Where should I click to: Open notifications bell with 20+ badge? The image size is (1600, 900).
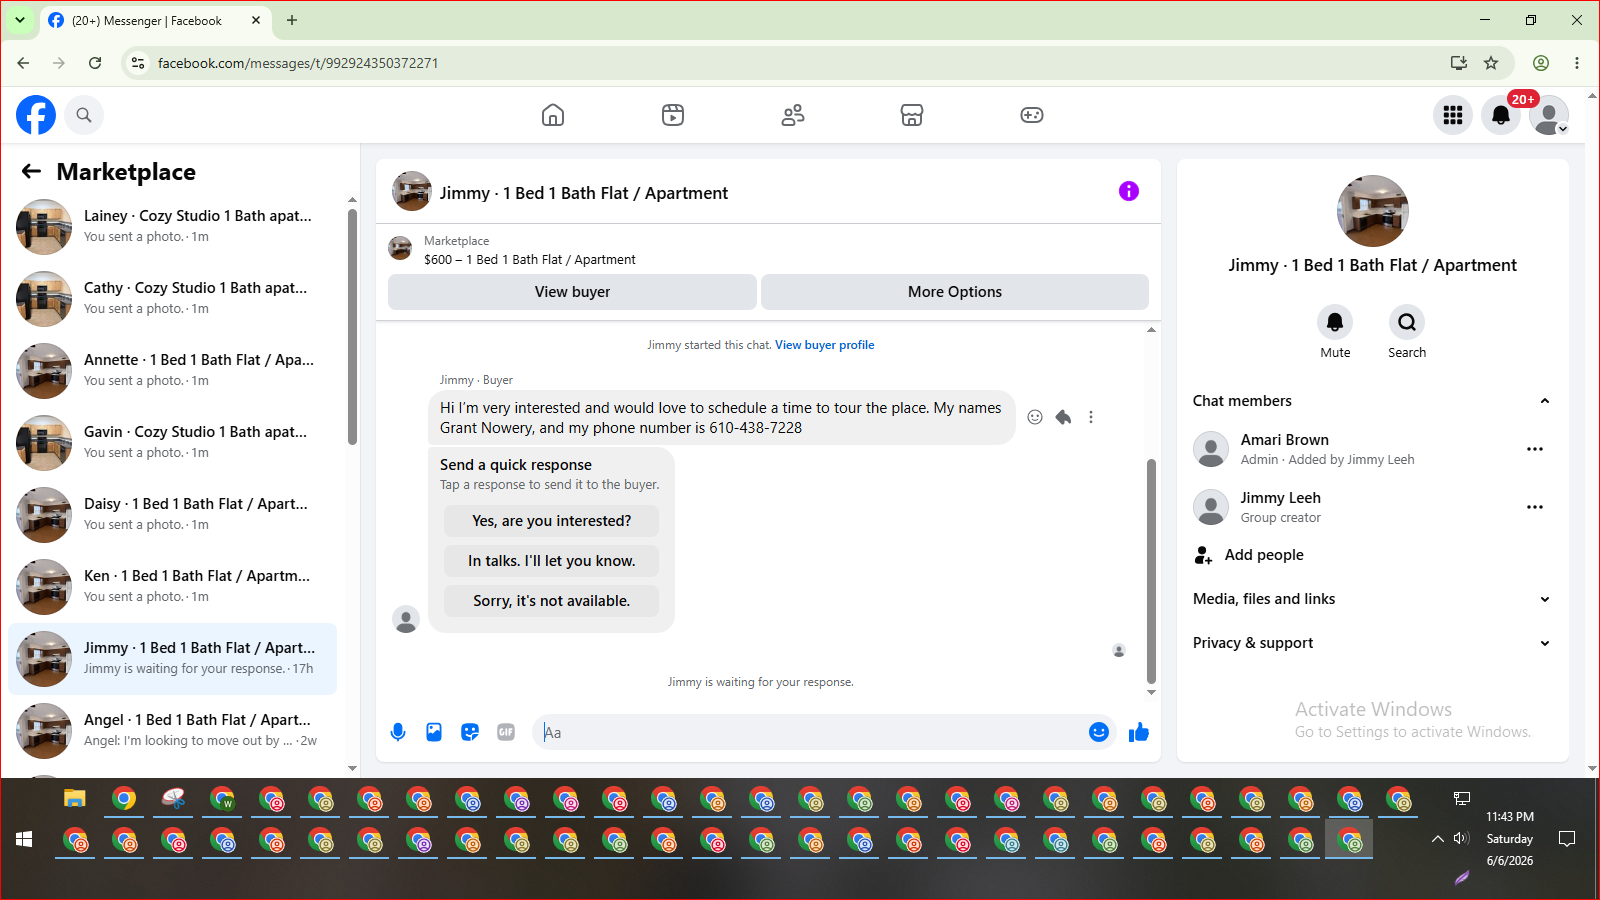1501,115
